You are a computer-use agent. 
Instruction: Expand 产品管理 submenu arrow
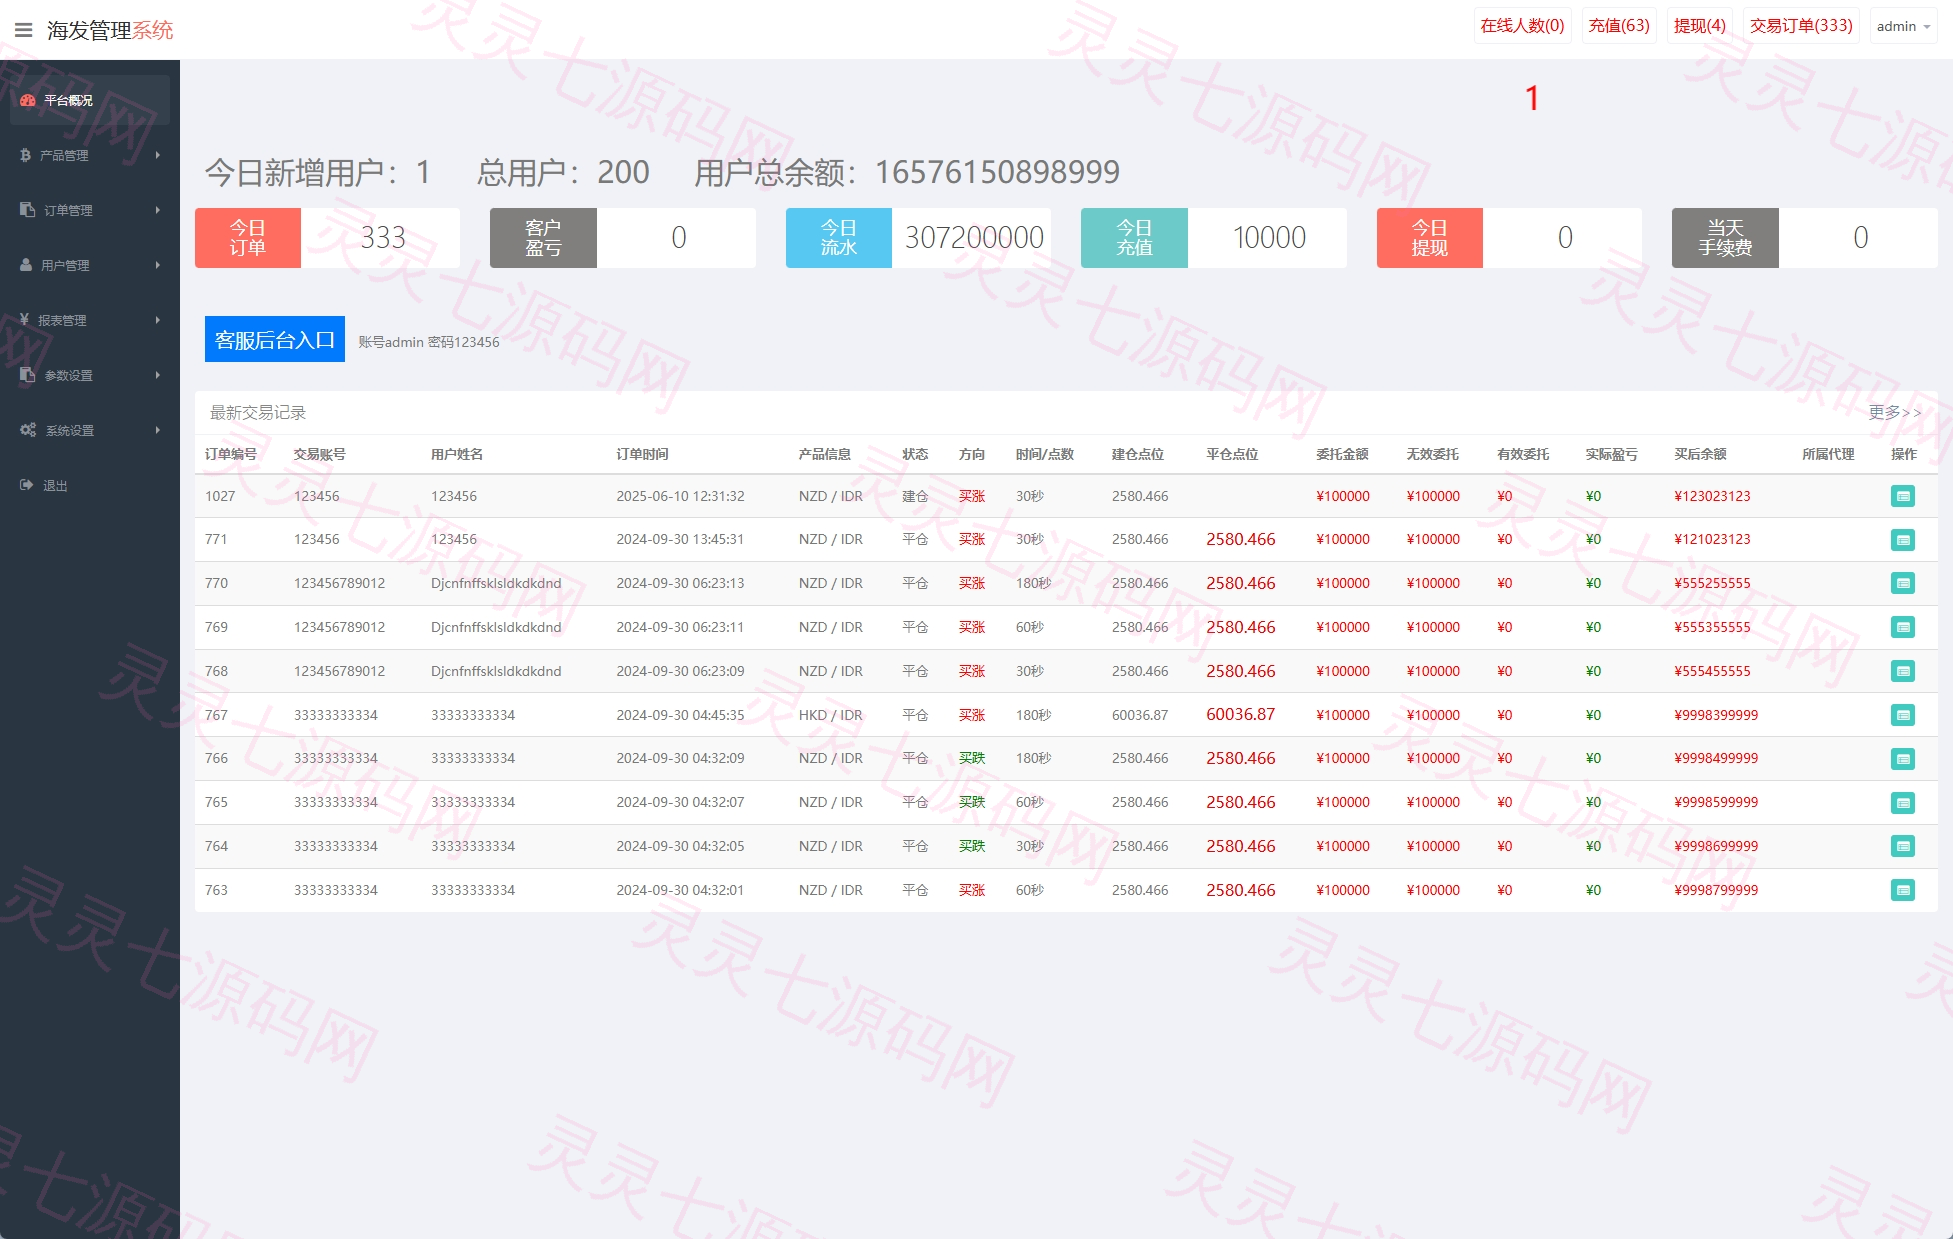(158, 155)
